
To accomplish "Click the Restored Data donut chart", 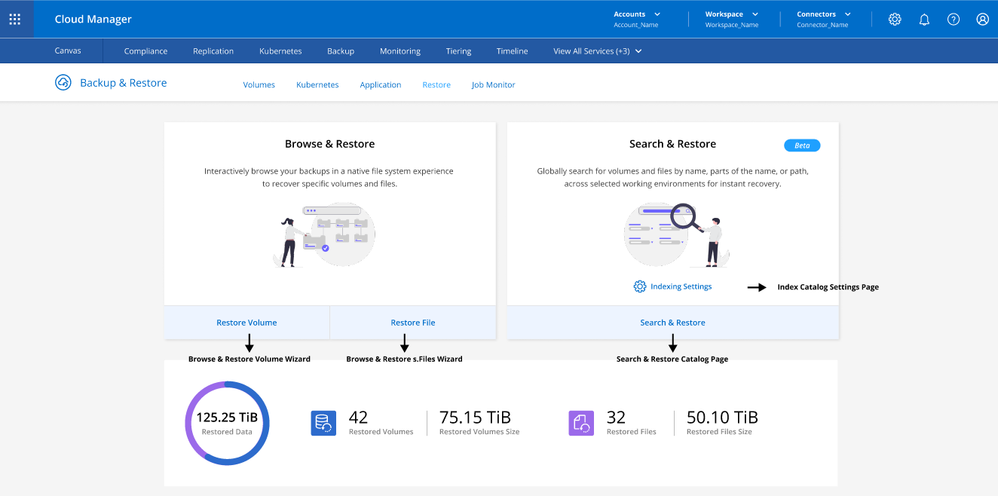I will coord(227,423).
